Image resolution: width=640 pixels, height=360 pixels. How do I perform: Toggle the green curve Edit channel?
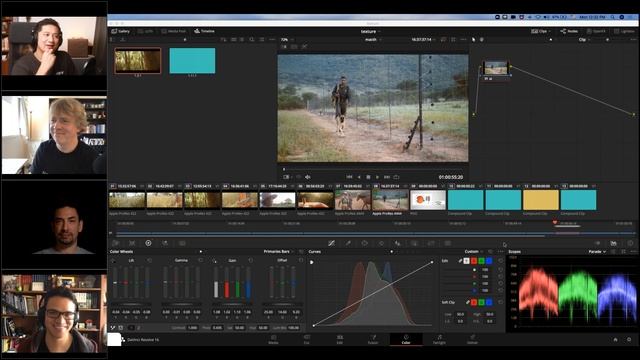(481, 260)
